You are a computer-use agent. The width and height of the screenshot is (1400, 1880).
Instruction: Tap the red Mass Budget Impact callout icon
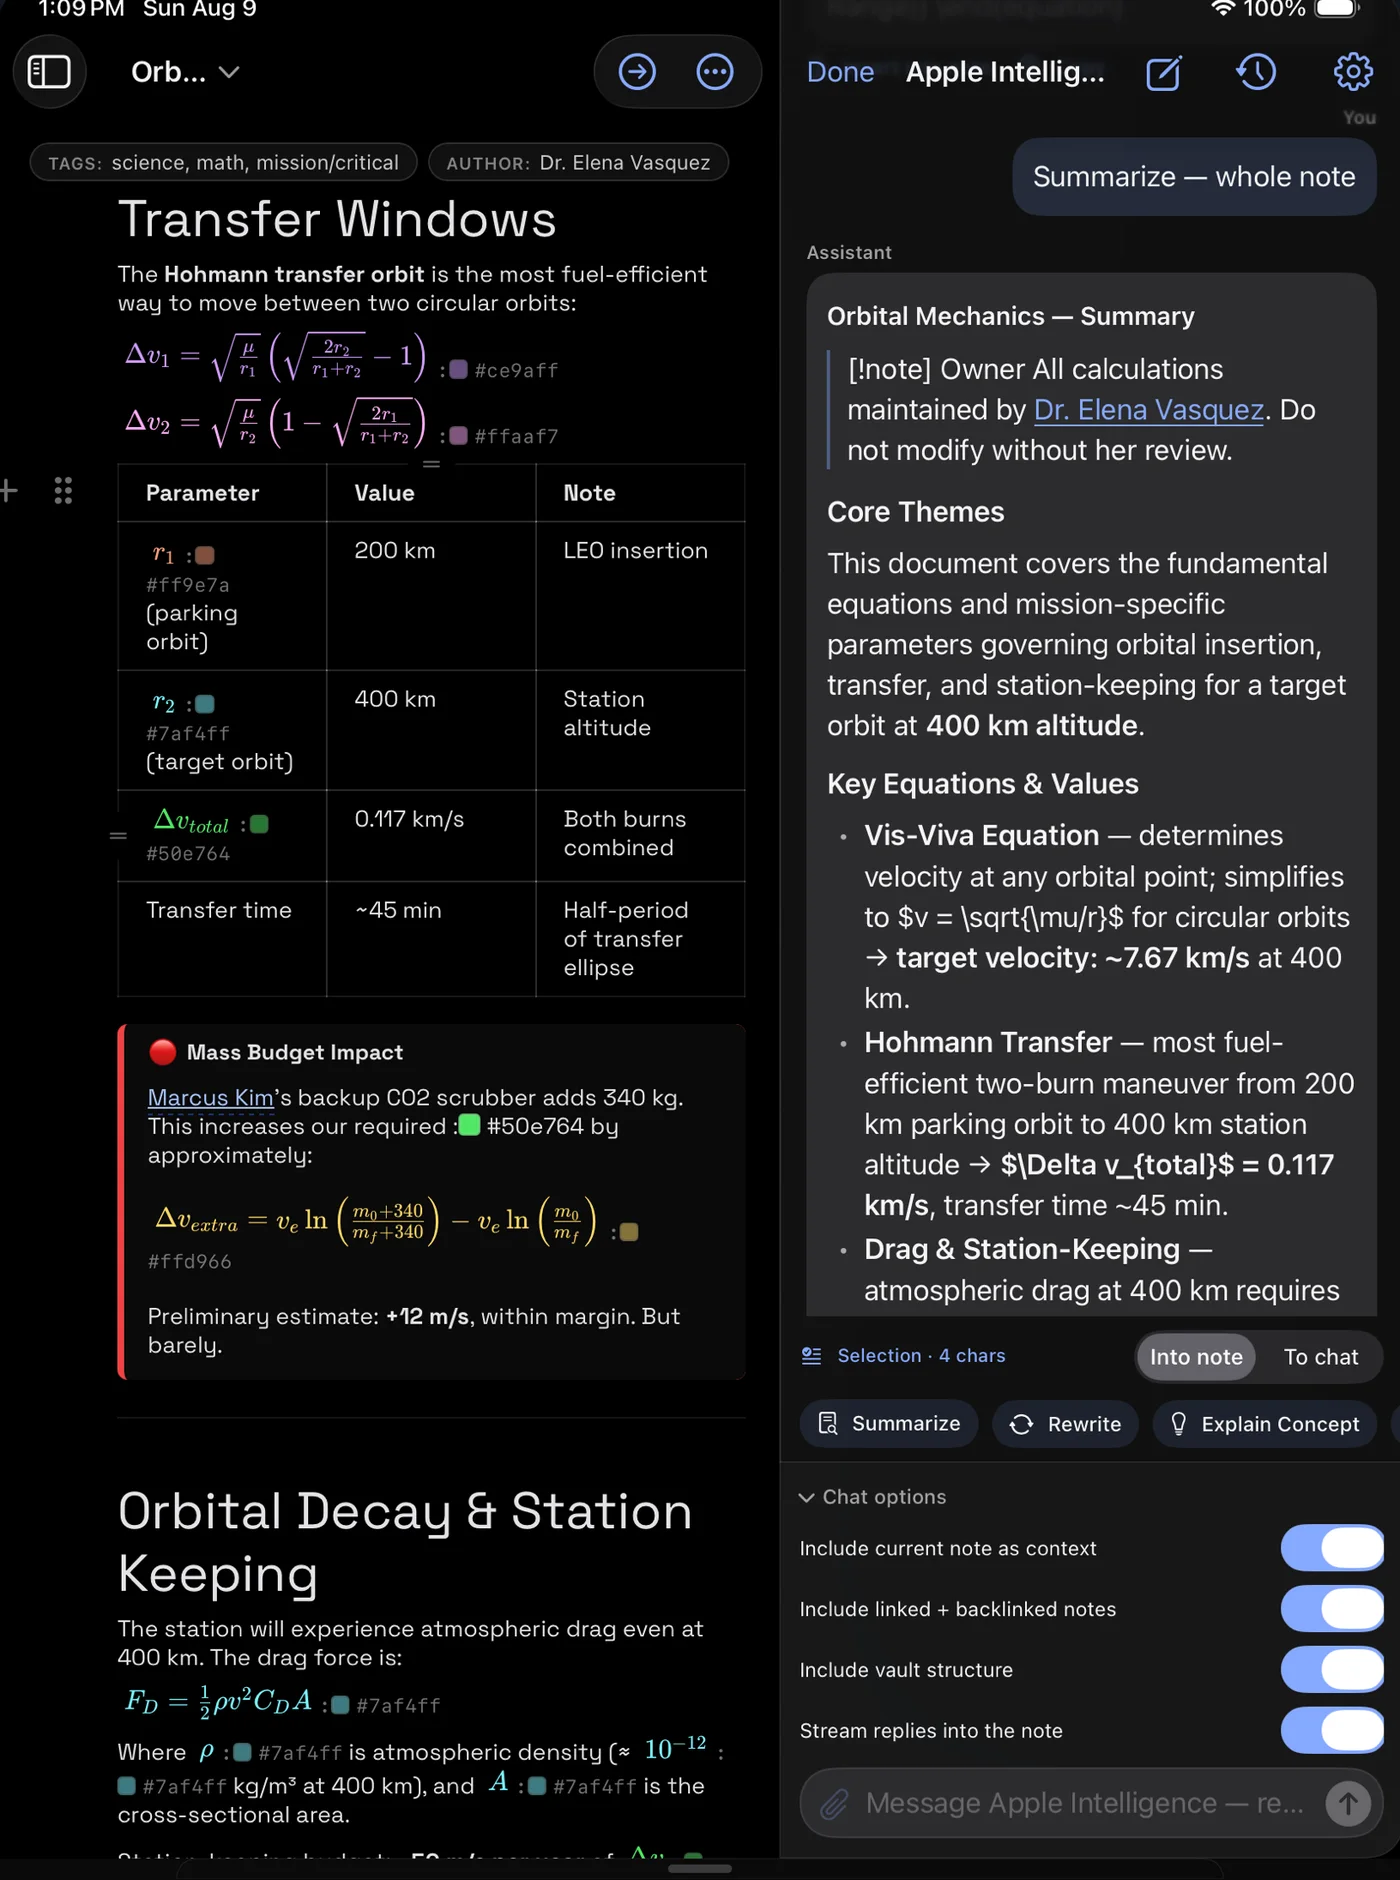pos(162,1052)
